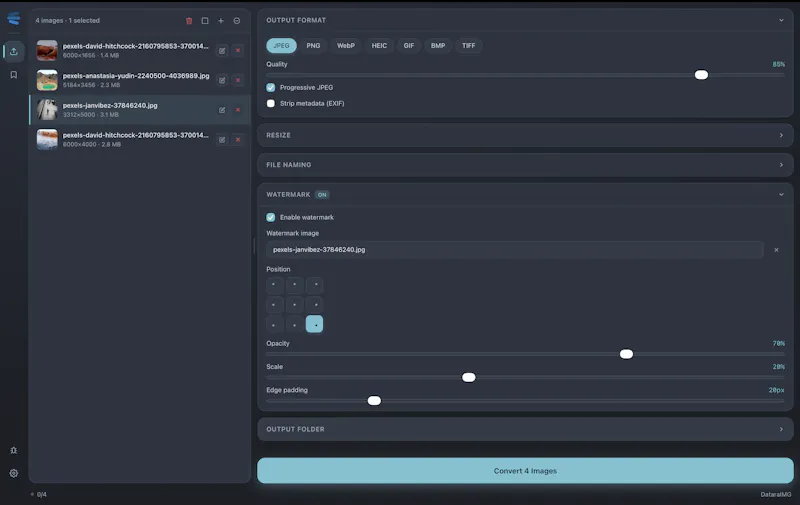Edit the anastasia-yudin image entry
Viewport: 800px width, 505px height.
pos(222,80)
